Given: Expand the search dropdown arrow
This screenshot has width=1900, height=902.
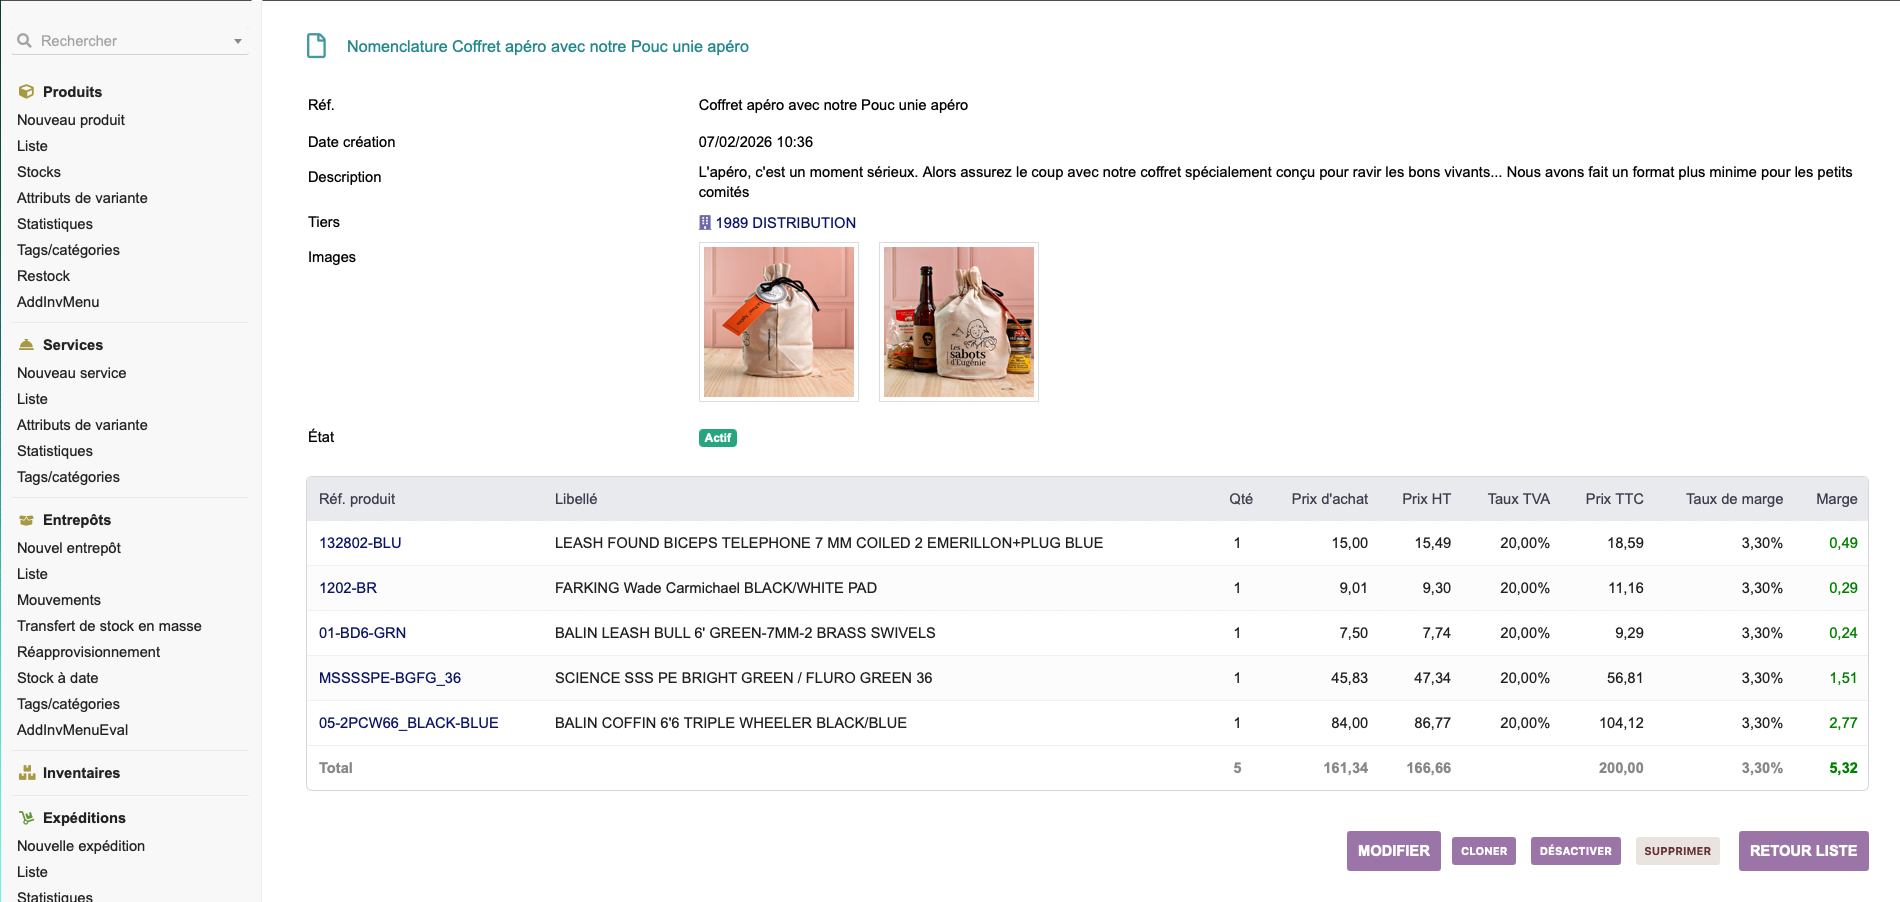Looking at the screenshot, I should 238,42.
